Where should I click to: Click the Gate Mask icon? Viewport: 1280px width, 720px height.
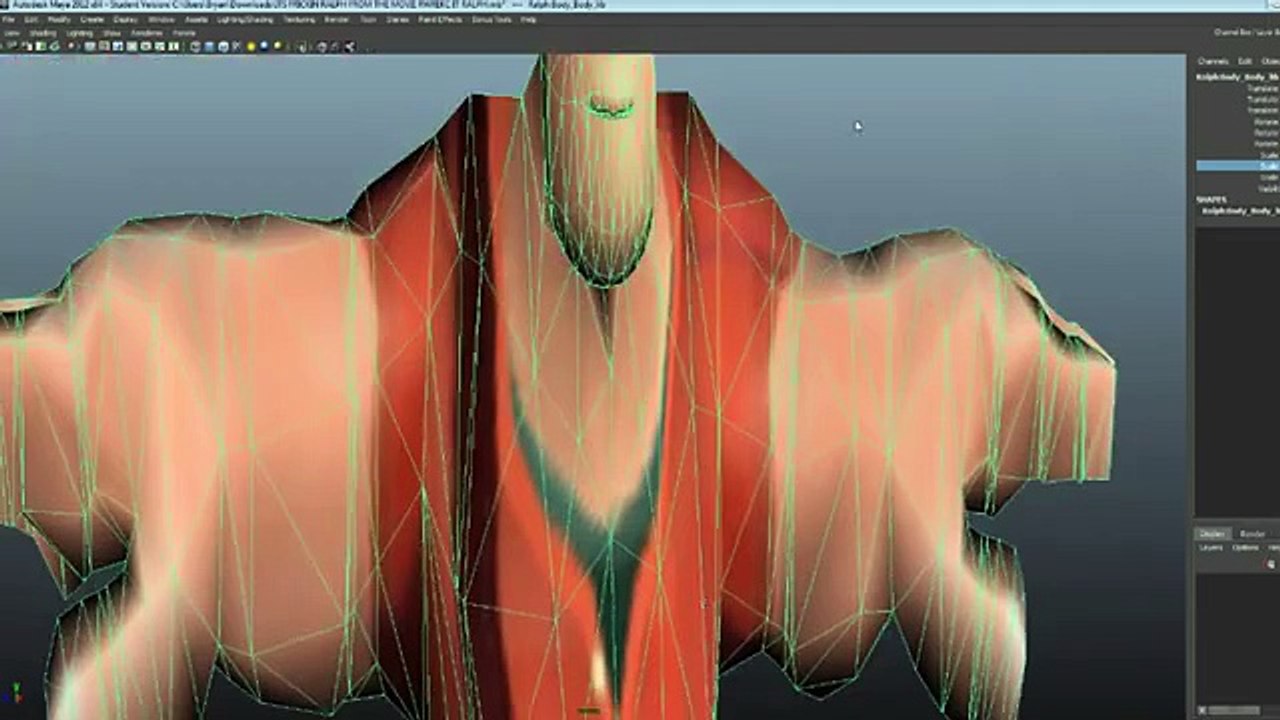click(132, 46)
